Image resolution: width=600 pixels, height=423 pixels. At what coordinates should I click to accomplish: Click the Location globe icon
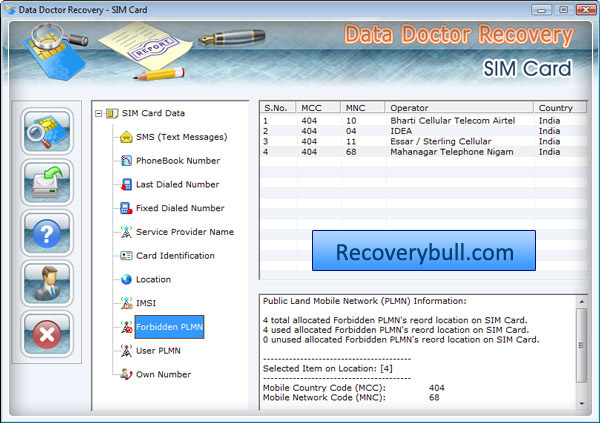click(x=126, y=279)
